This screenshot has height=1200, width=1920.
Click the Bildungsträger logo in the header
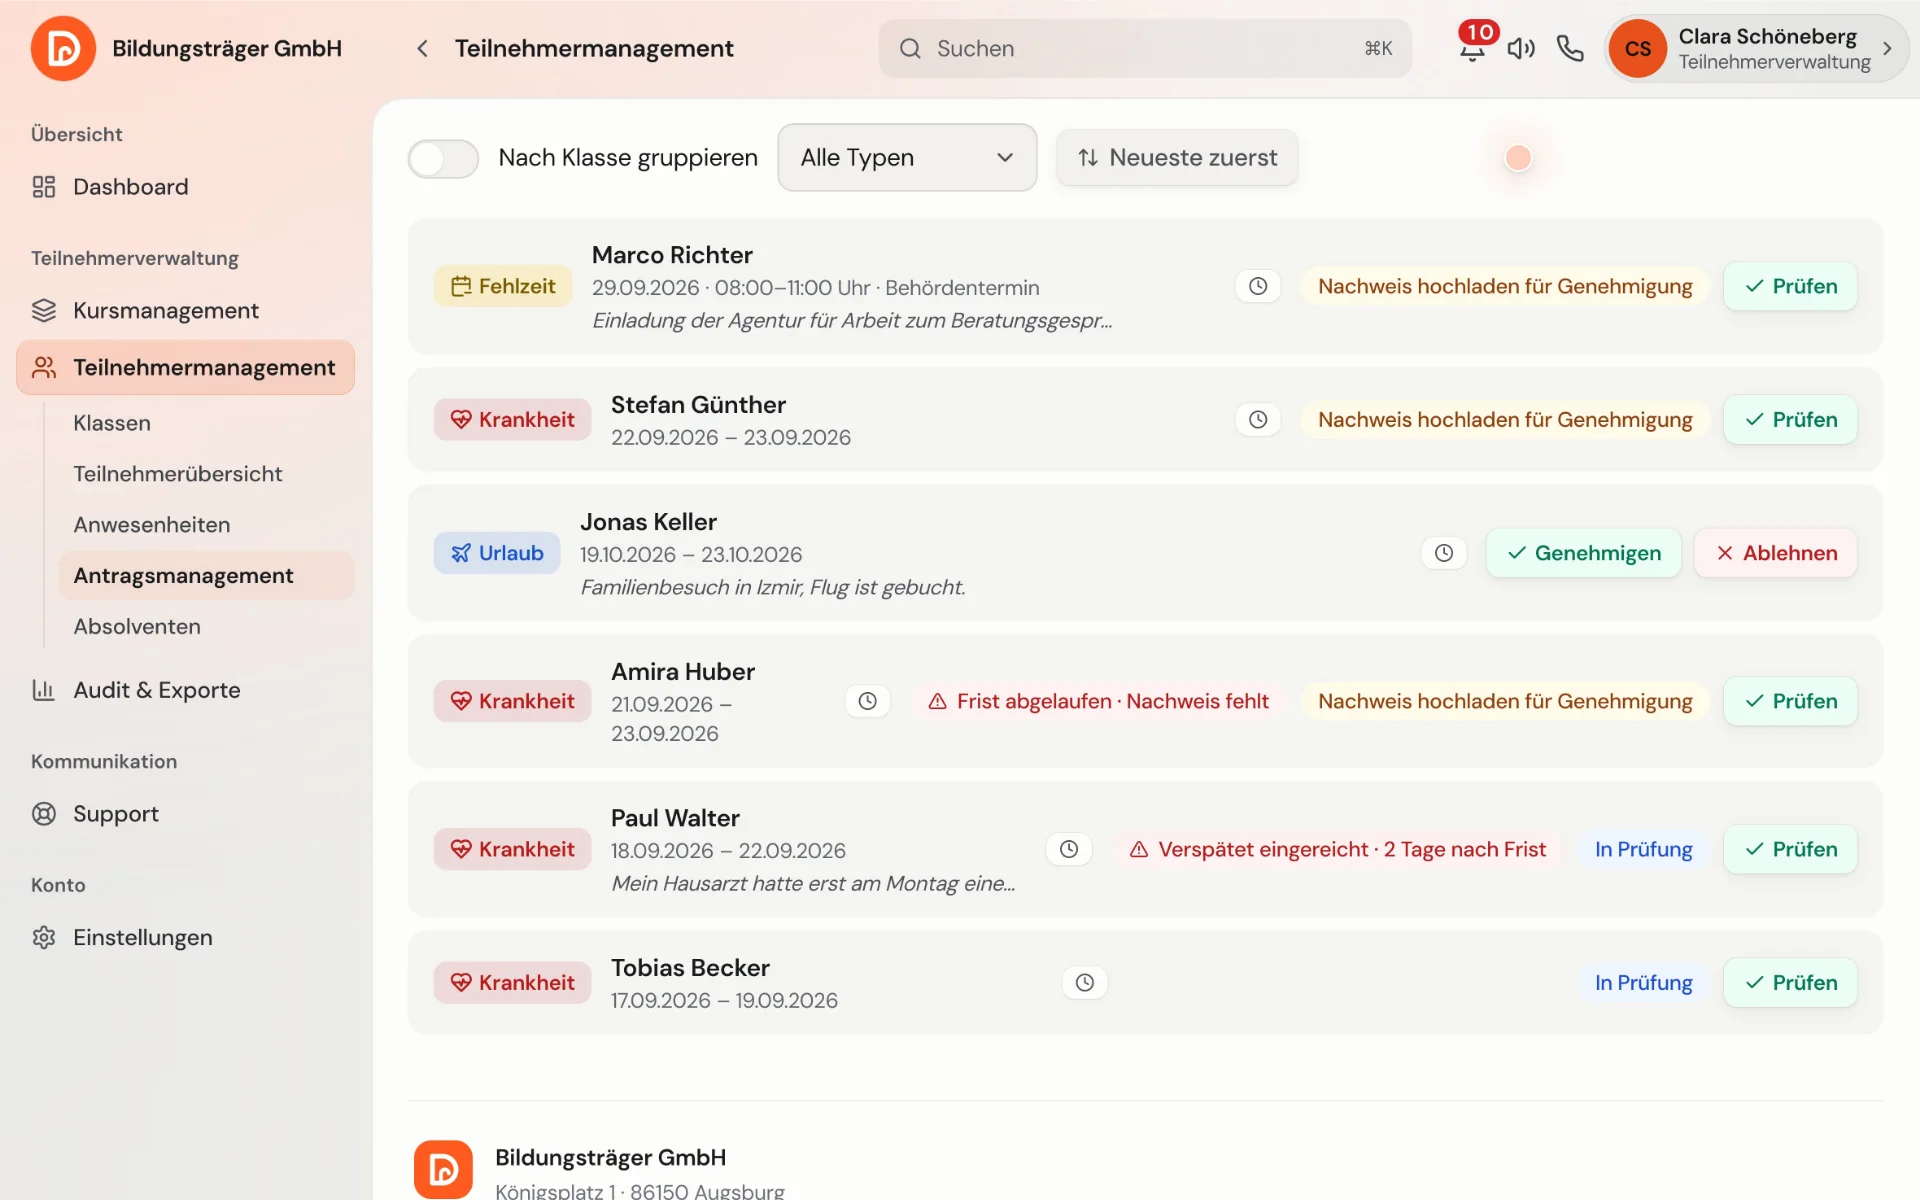click(63, 48)
